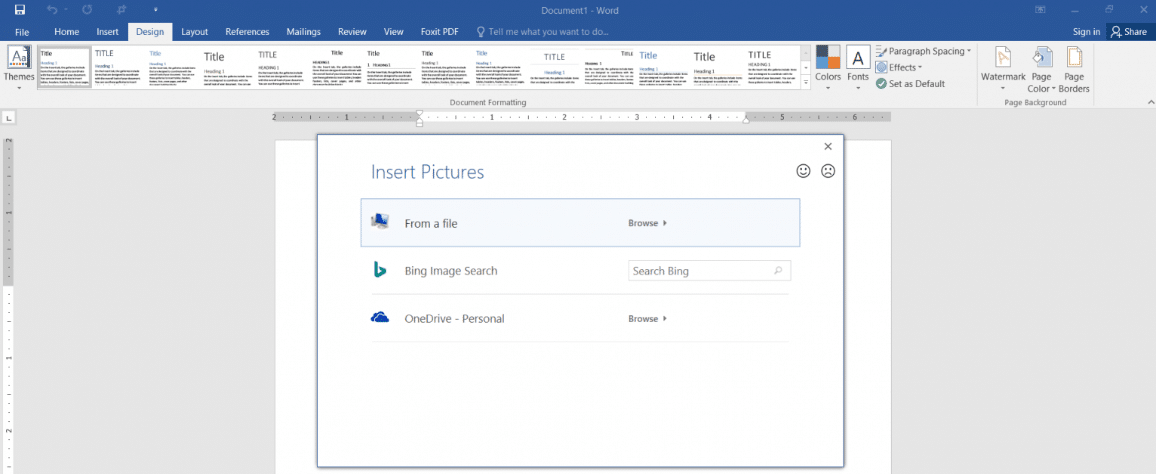Open the Themes gallery icon
Image resolution: width=1156 pixels, height=474 pixels.
click(x=19, y=61)
